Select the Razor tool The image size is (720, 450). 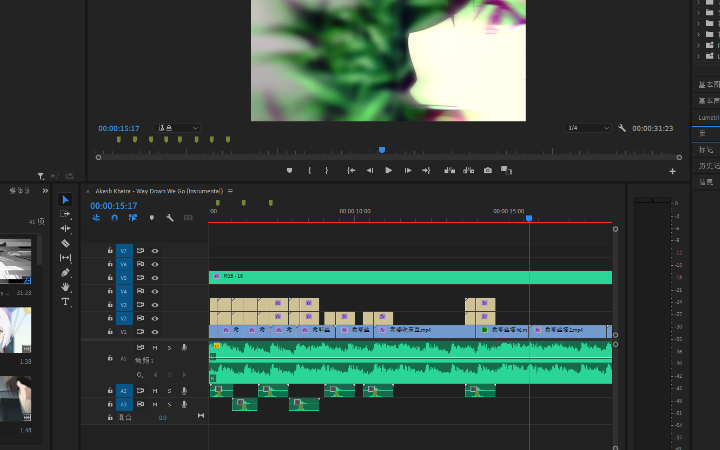pos(65,243)
